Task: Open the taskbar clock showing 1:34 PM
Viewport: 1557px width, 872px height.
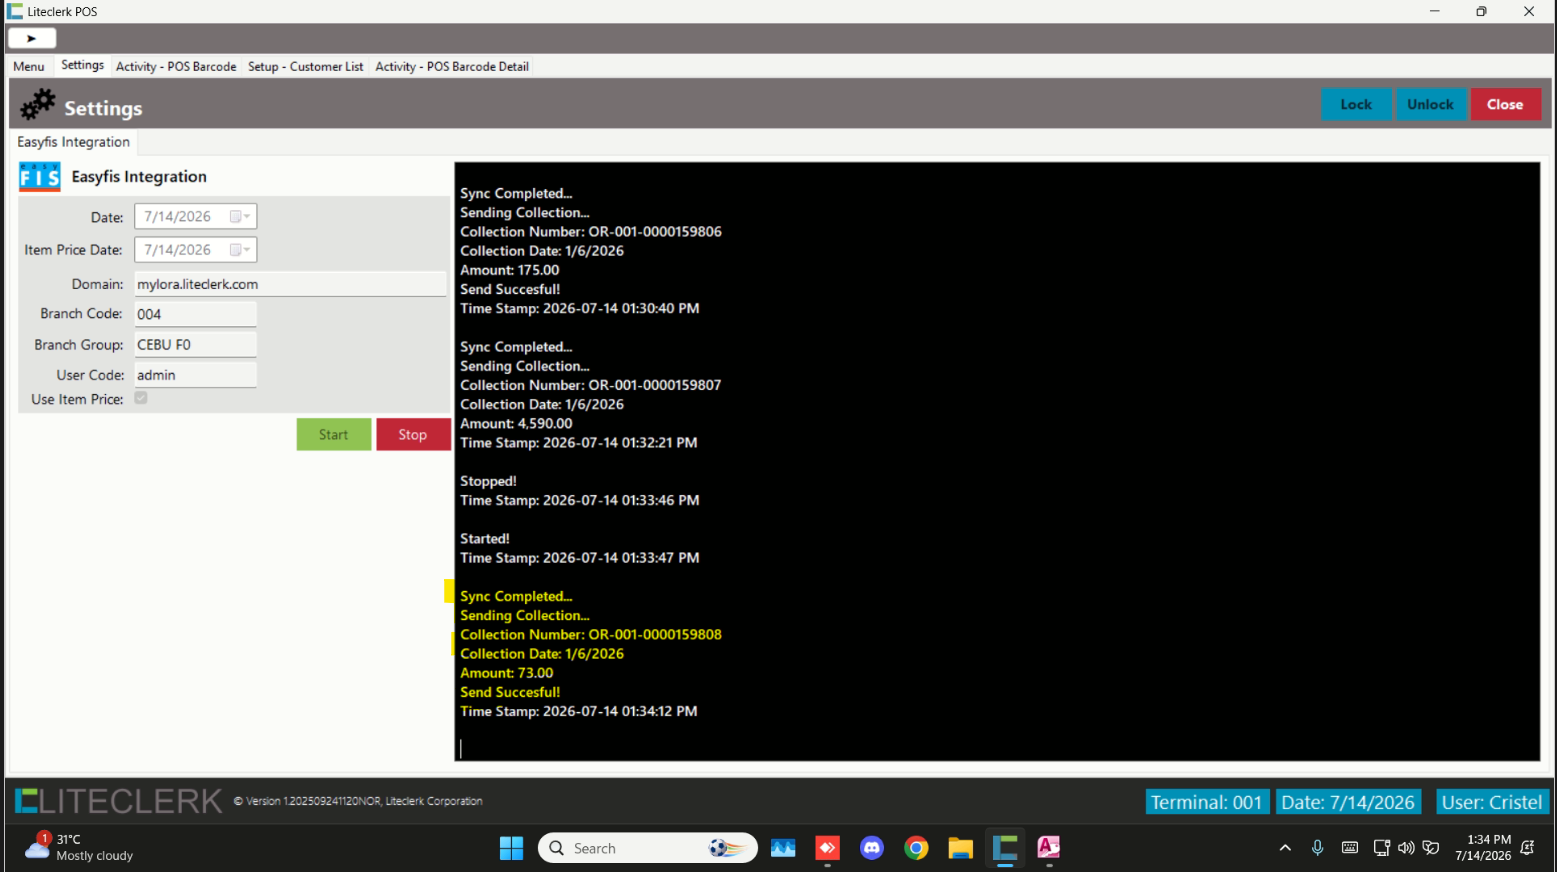Action: tap(1483, 848)
